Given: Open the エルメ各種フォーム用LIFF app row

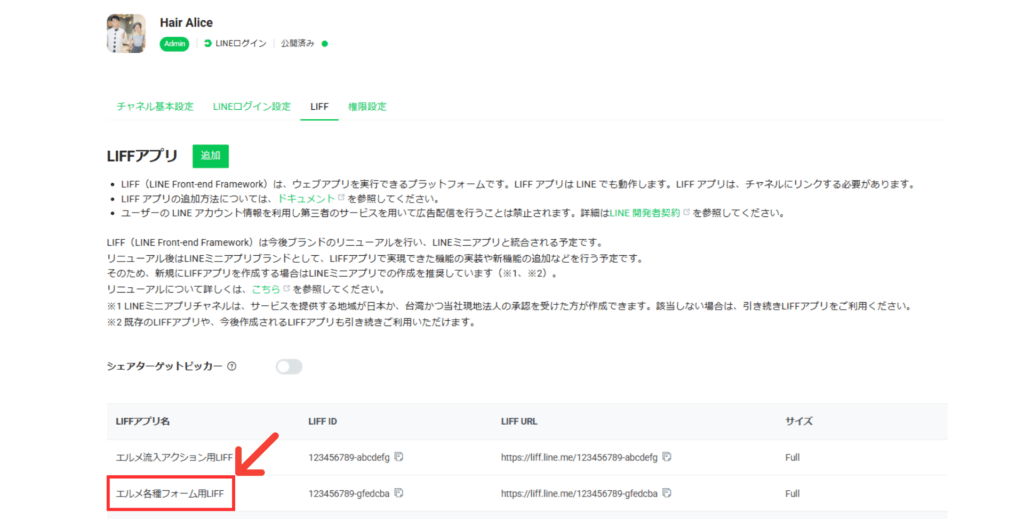Looking at the screenshot, I should [171, 493].
